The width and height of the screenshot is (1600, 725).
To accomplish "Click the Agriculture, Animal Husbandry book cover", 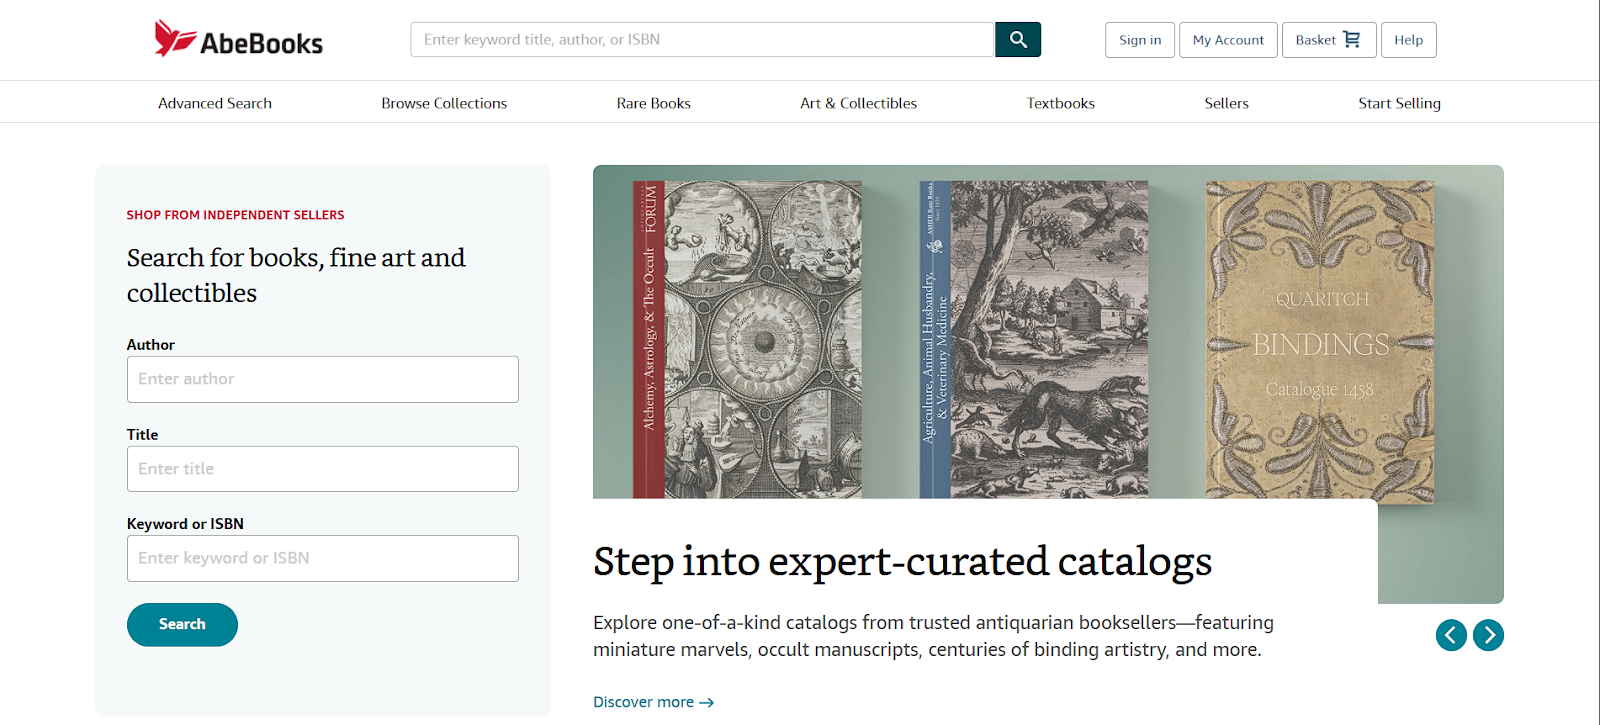I will click(x=1033, y=340).
